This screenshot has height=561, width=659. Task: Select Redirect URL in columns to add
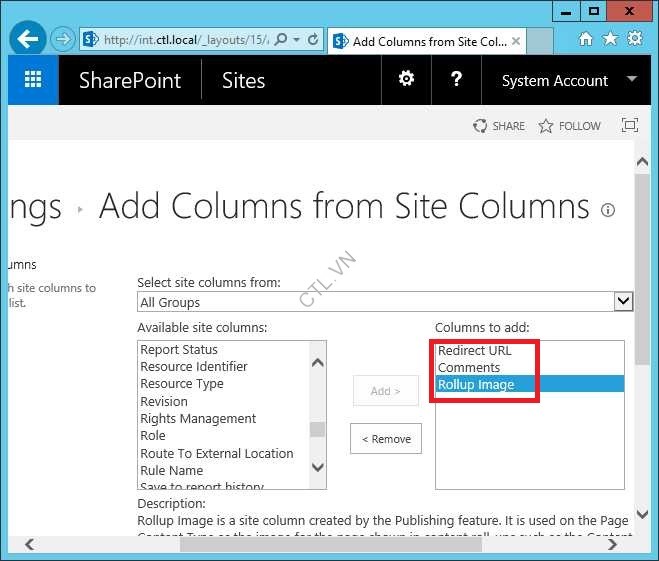475,350
